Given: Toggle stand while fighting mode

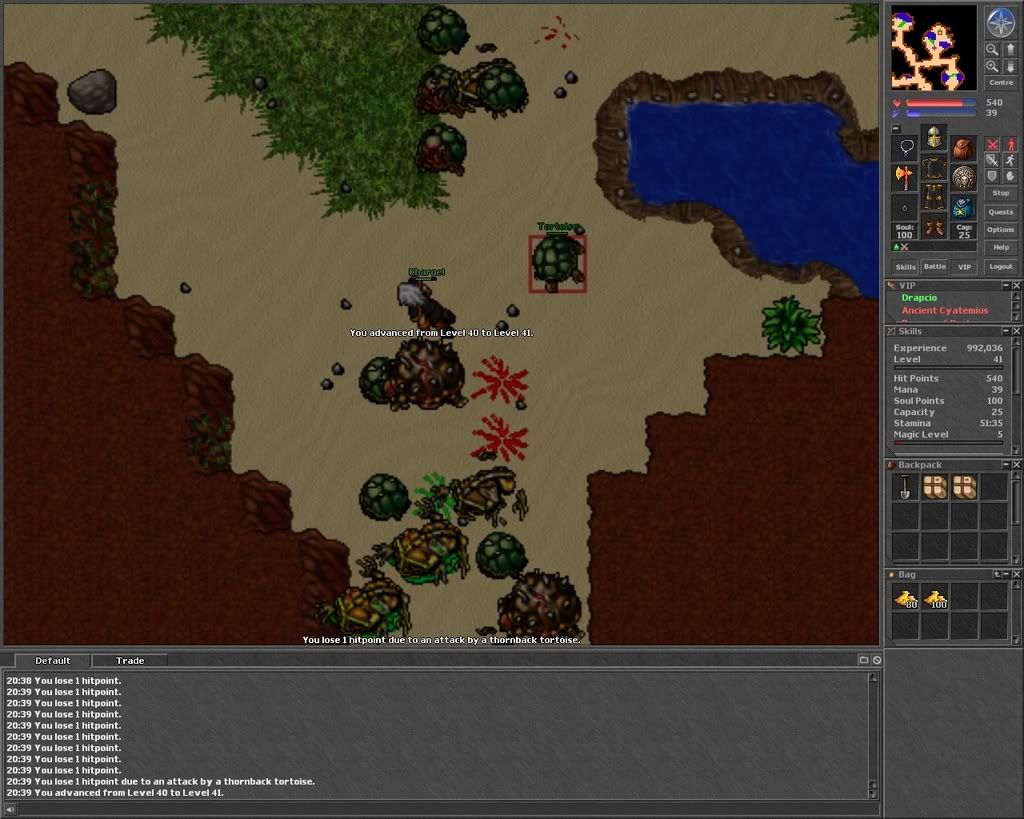Looking at the screenshot, I should tap(1010, 144).
